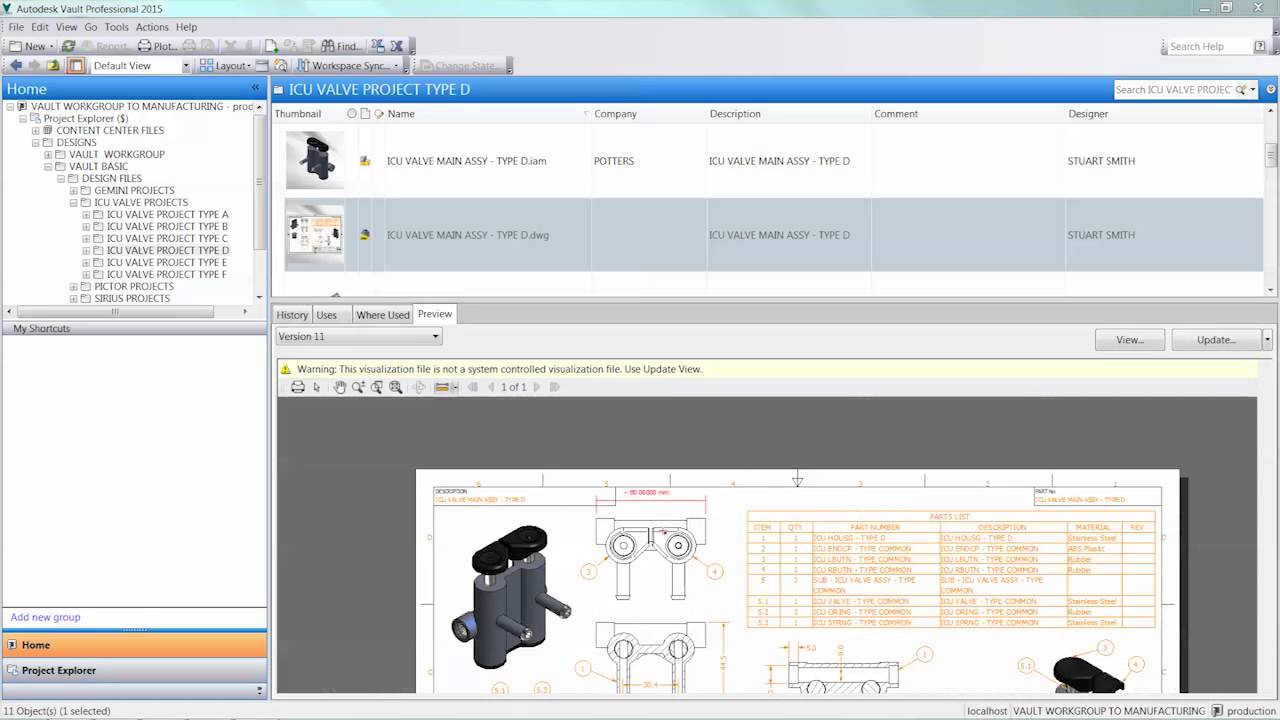This screenshot has width=1280, height=720.
Task: Click the add file page icon
Action: tap(271, 46)
